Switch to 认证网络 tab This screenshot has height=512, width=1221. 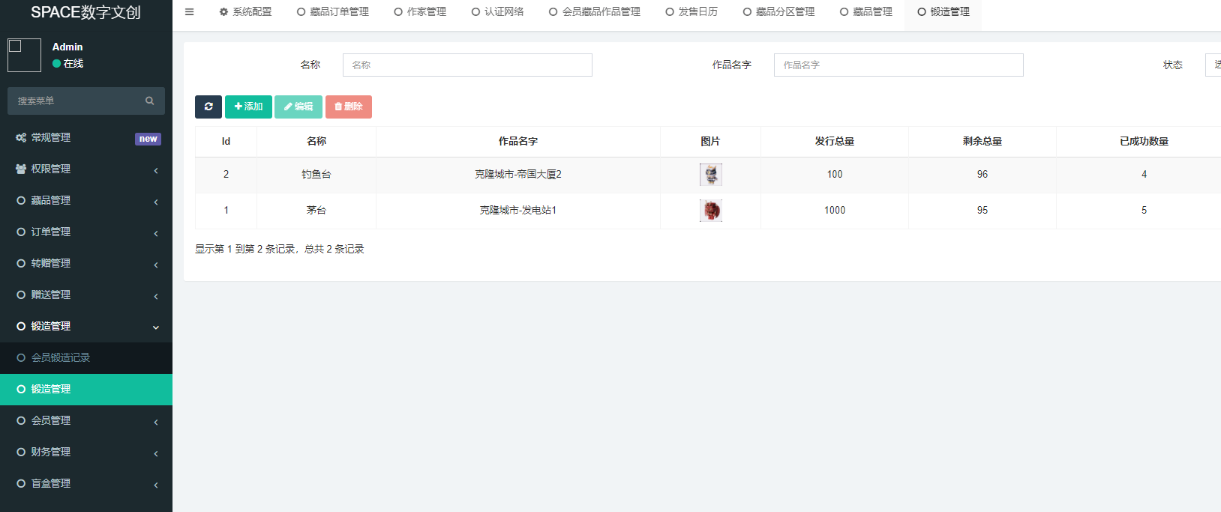[497, 12]
